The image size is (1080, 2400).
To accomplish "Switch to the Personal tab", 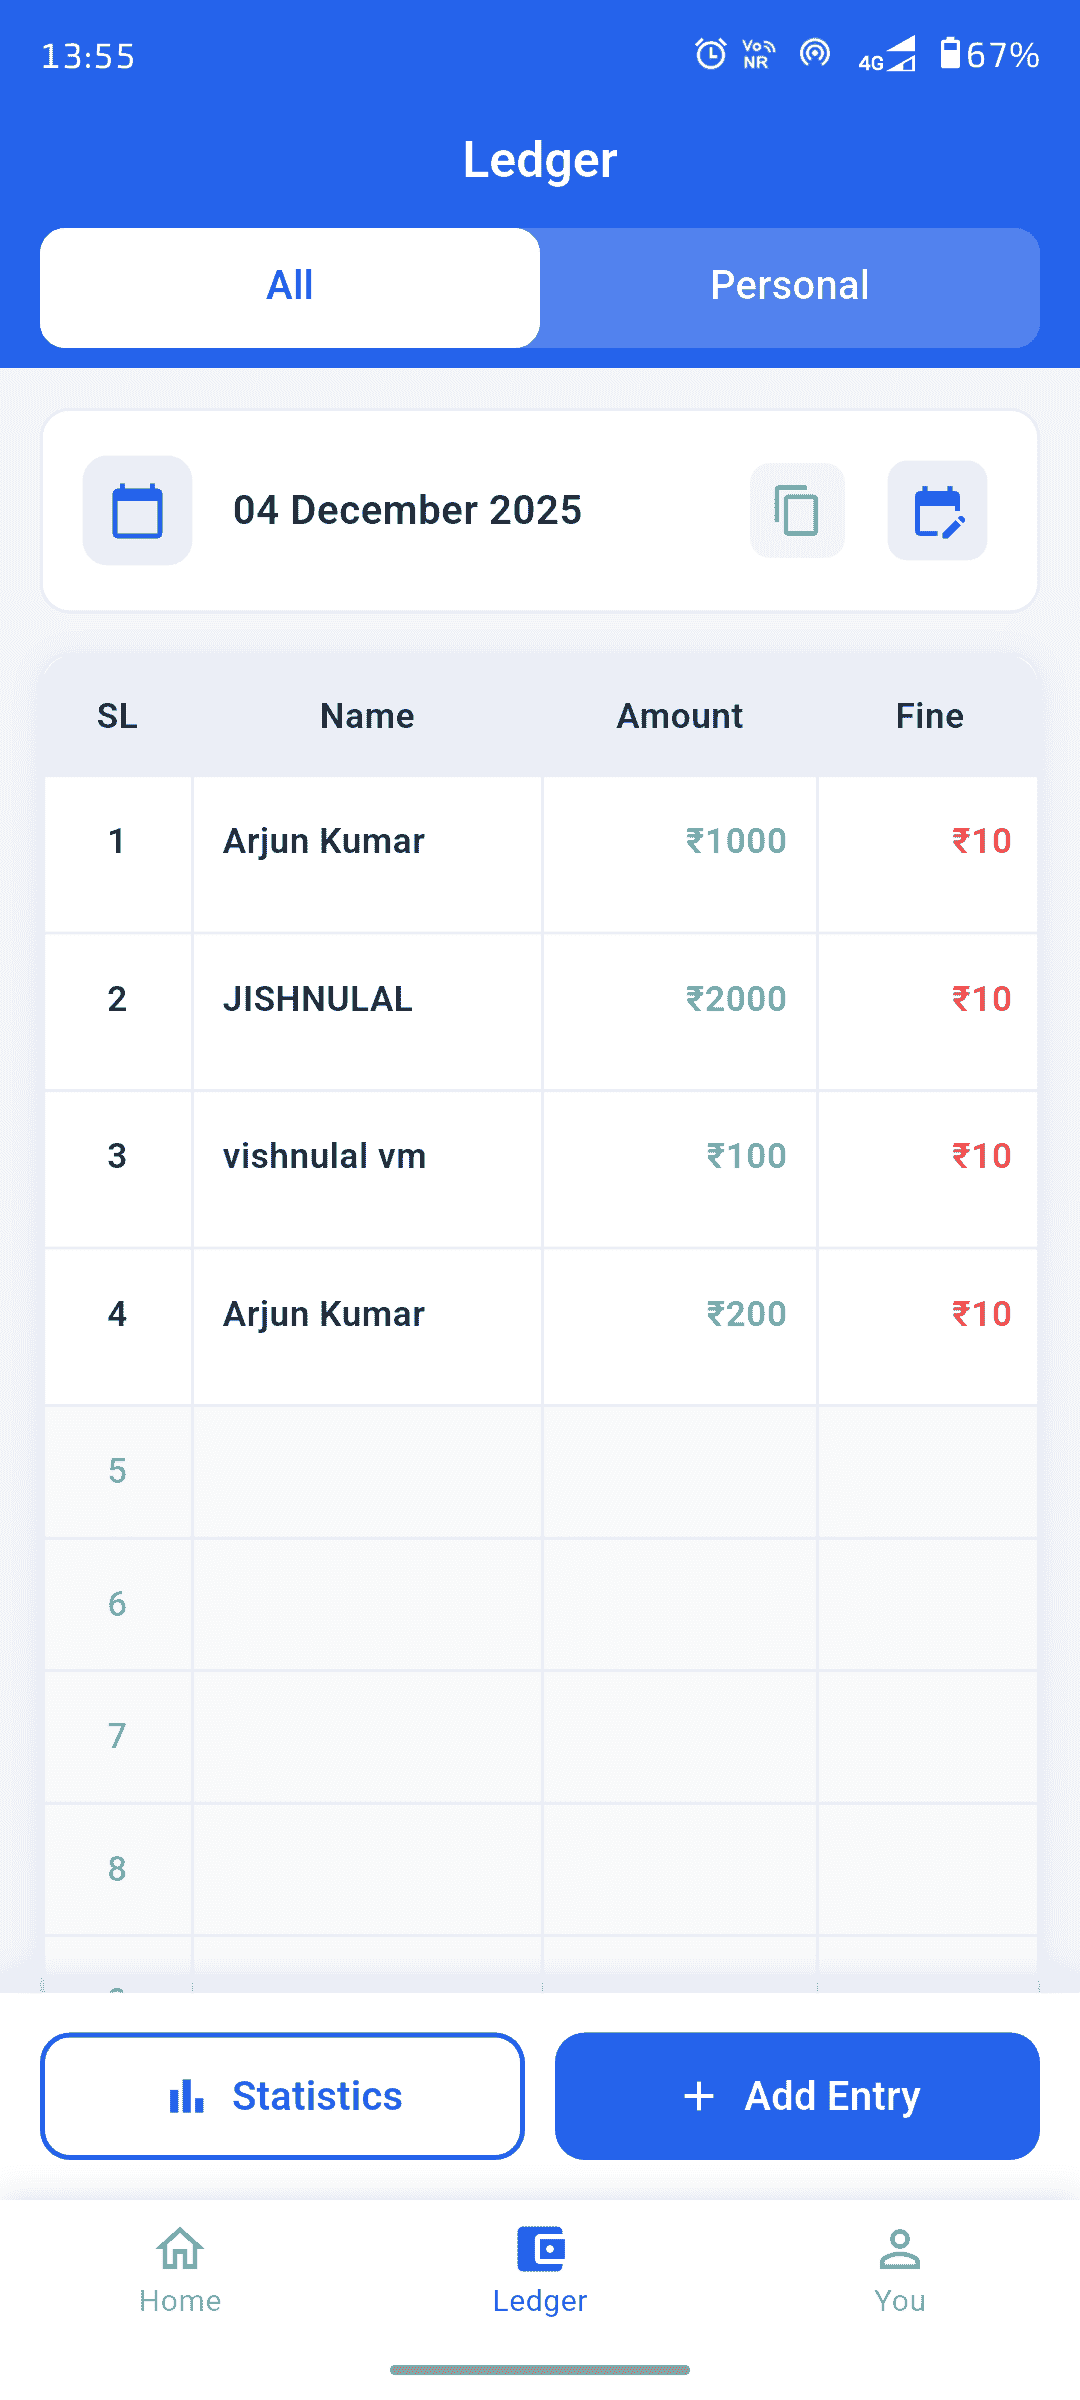I will (x=789, y=287).
